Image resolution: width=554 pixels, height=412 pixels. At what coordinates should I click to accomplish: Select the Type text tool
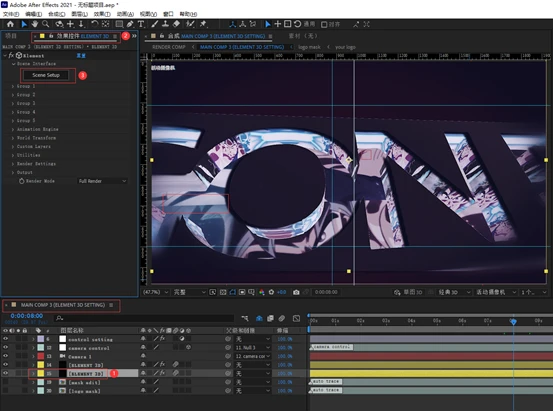coord(141,24)
